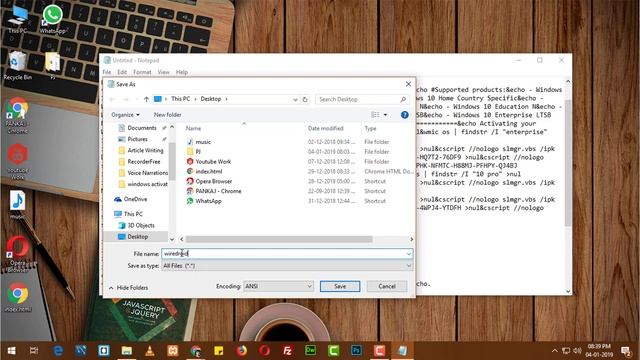The image size is (640, 360).
Task: Open Notepad Help menu
Action: (x=182, y=72)
